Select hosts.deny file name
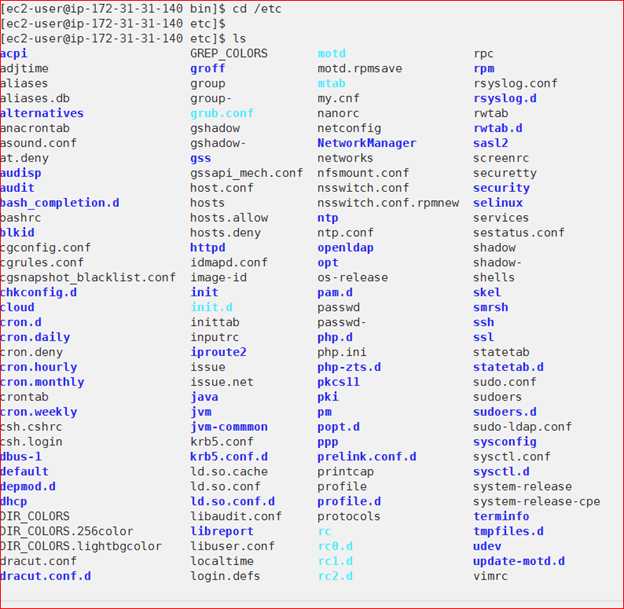The width and height of the screenshot is (624, 609). pos(225,232)
